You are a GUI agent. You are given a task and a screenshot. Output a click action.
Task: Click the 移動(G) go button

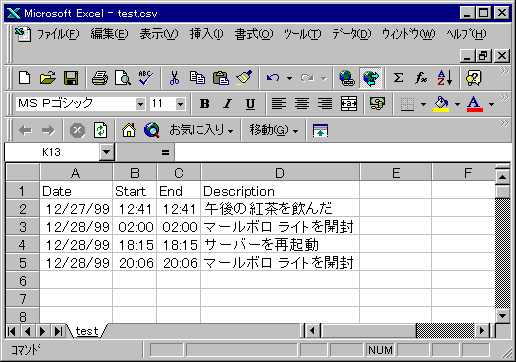tap(273, 130)
